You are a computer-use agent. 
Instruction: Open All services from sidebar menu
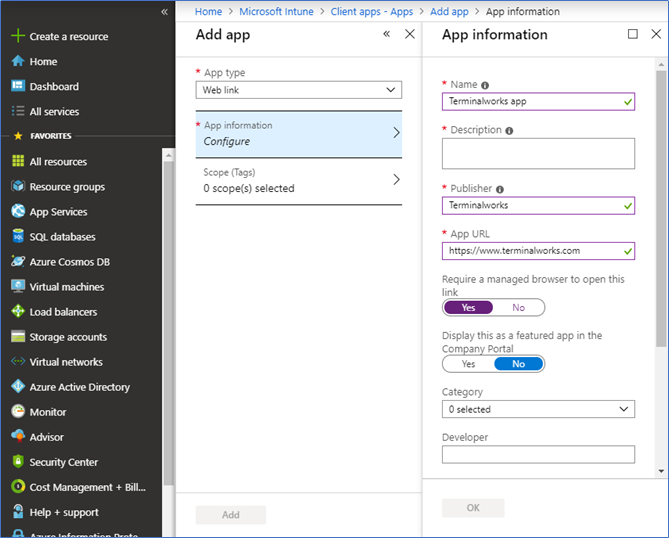click(54, 111)
